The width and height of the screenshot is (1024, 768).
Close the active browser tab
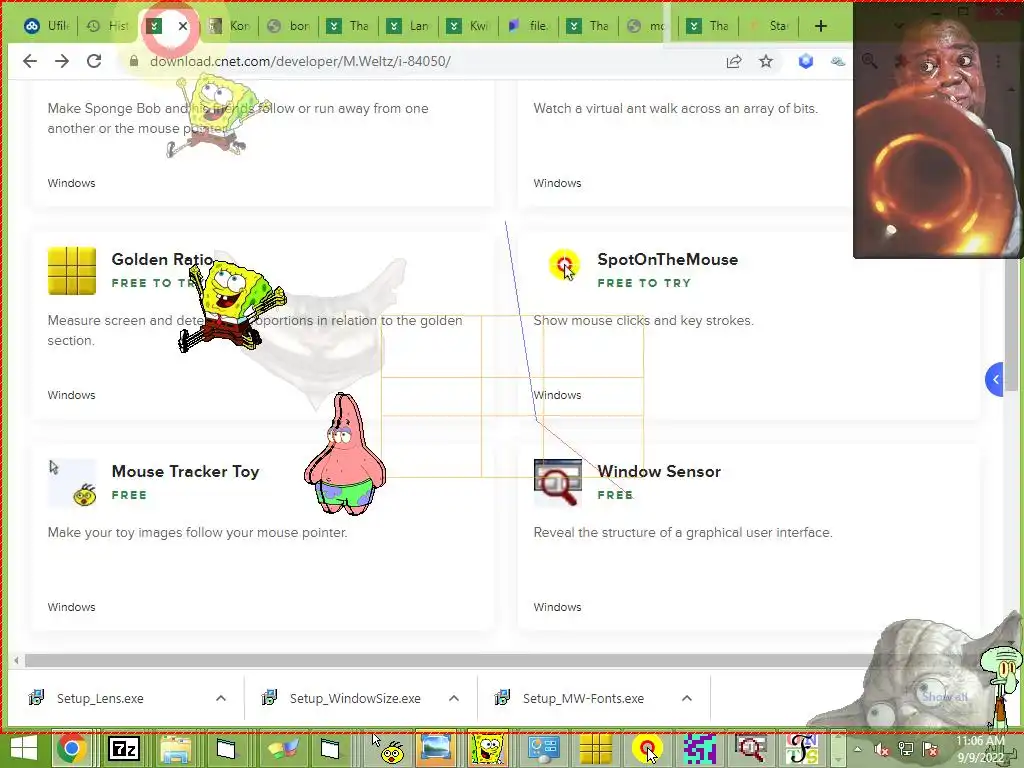click(x=183, y=26)
